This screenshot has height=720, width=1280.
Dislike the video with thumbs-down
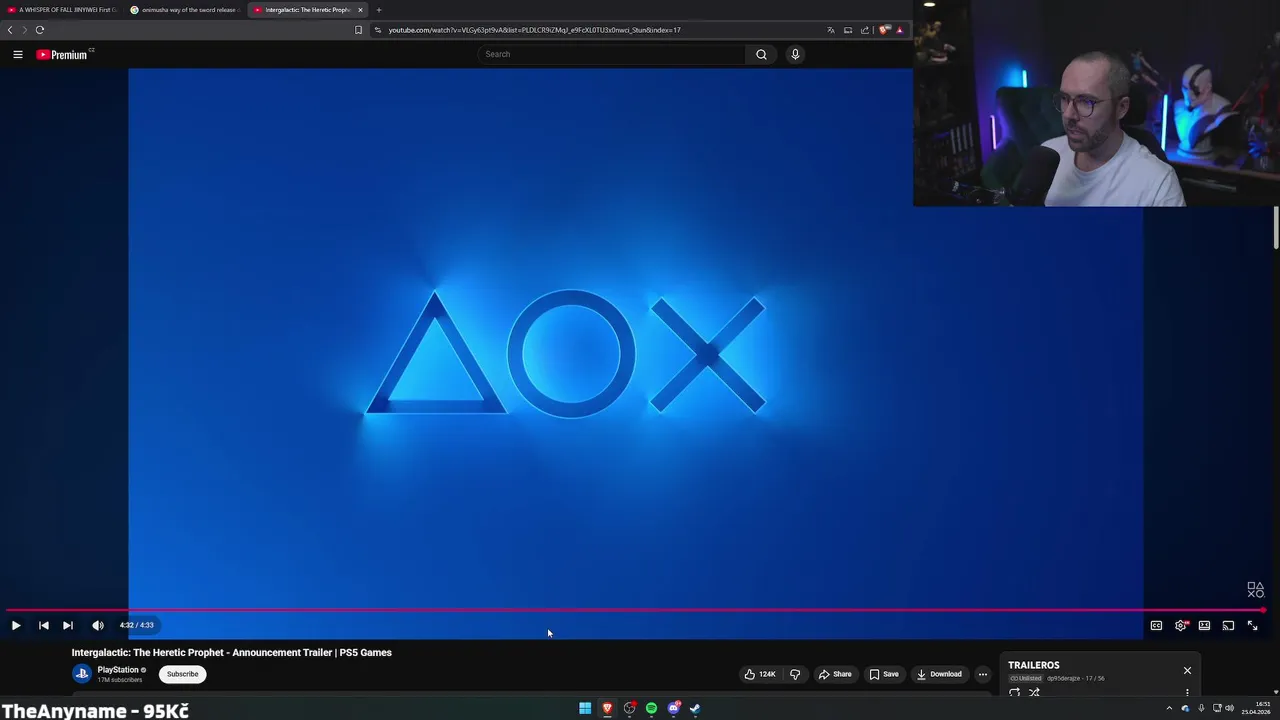coord(795,674)
